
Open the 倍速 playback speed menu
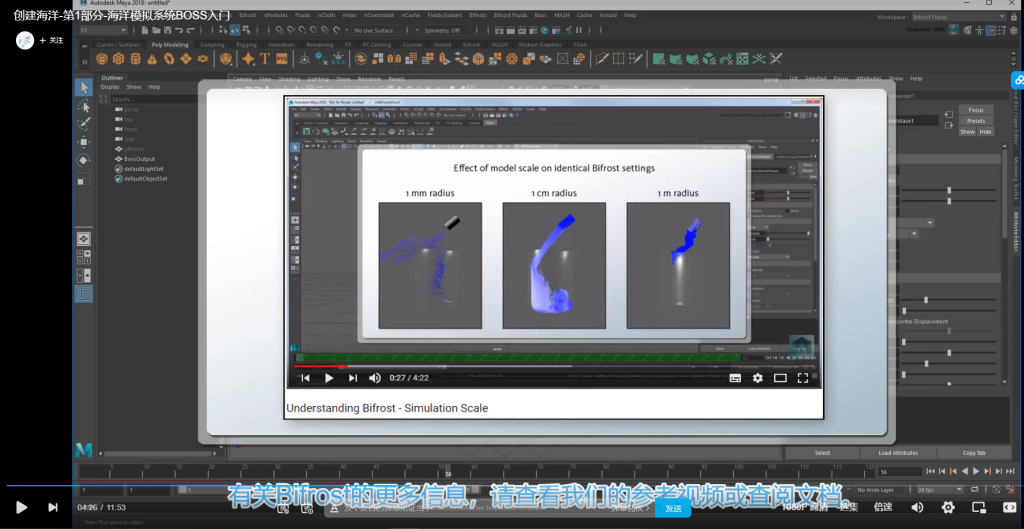883,507
